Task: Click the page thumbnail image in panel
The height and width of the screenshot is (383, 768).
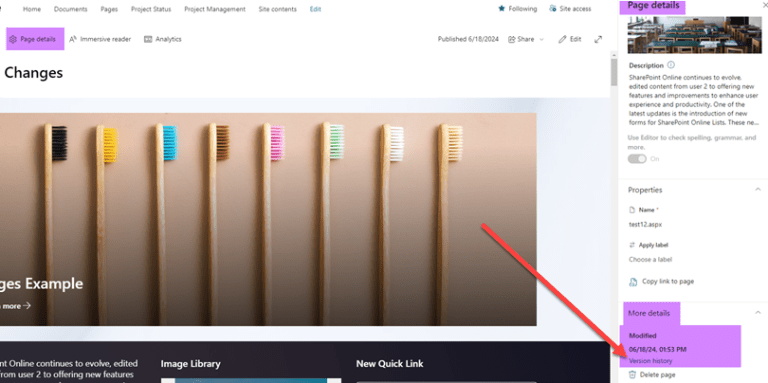Action: [694, 34]
